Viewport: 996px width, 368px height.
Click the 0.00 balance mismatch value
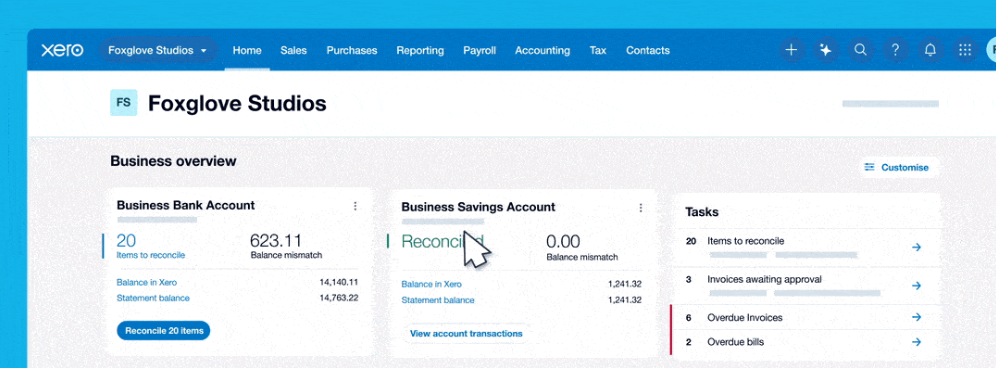(563, 242)
